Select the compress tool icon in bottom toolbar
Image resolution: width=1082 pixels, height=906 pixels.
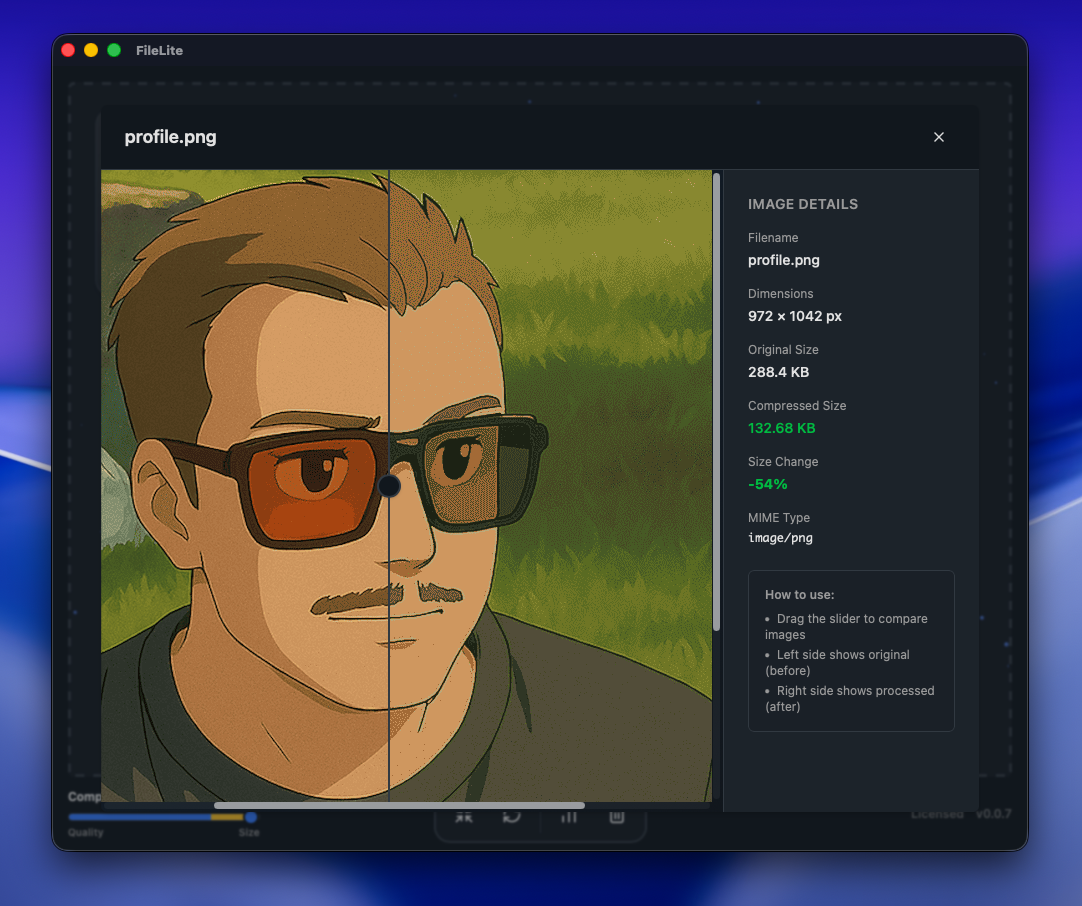pos(464,817)
